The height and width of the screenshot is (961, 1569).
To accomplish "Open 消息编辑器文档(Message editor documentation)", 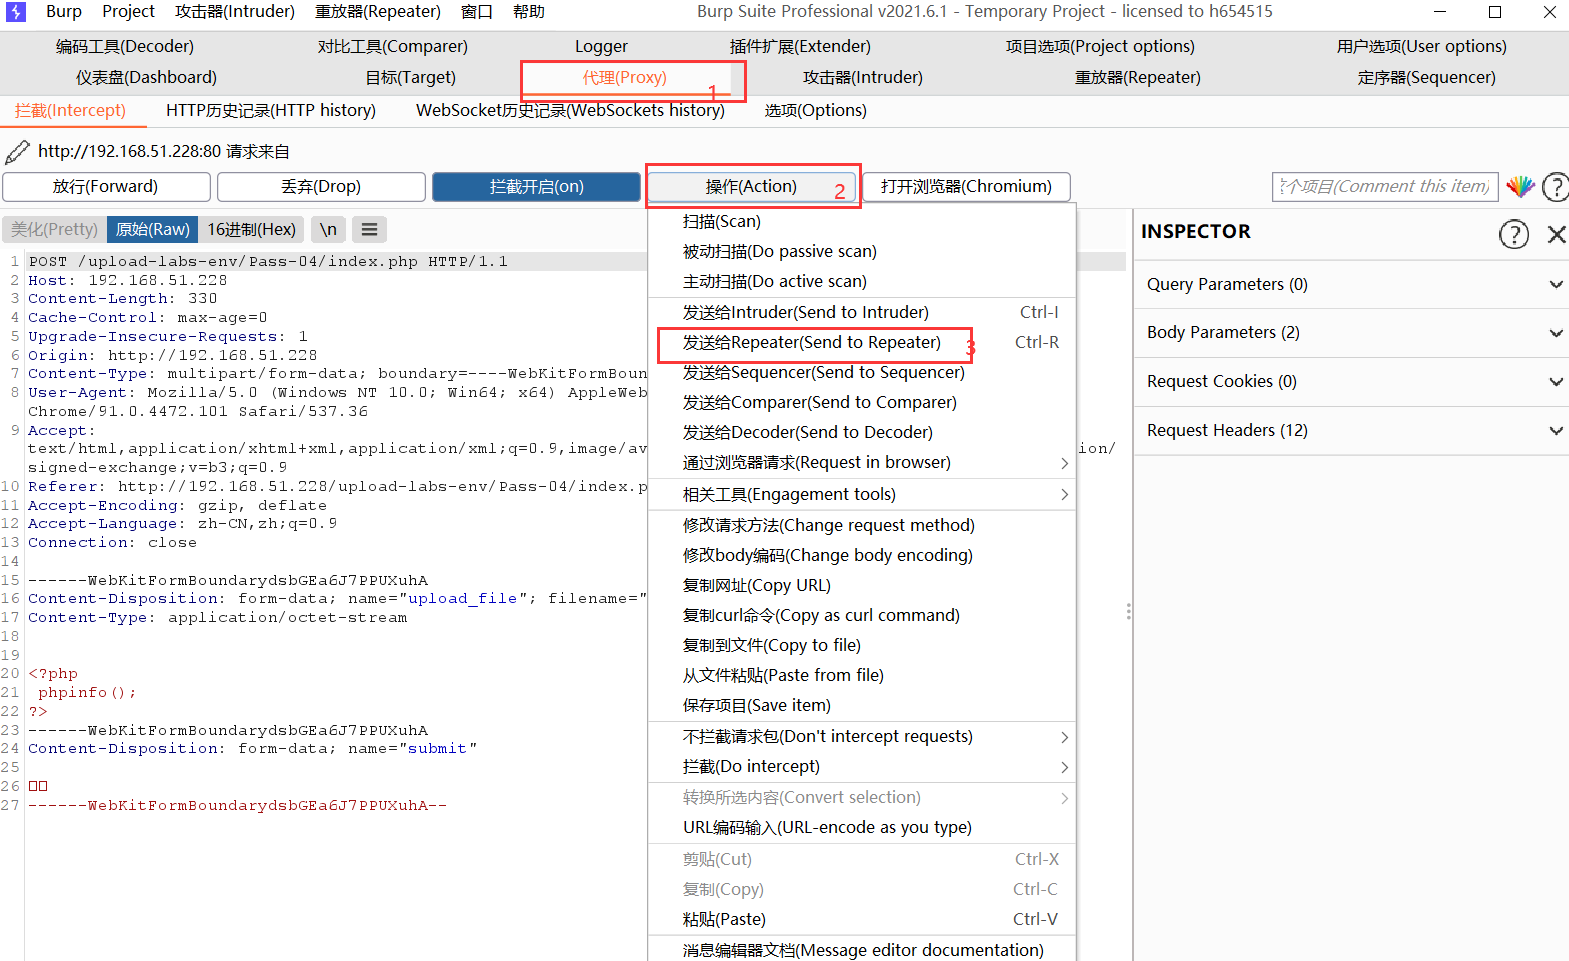I will (x=862, y=950).
